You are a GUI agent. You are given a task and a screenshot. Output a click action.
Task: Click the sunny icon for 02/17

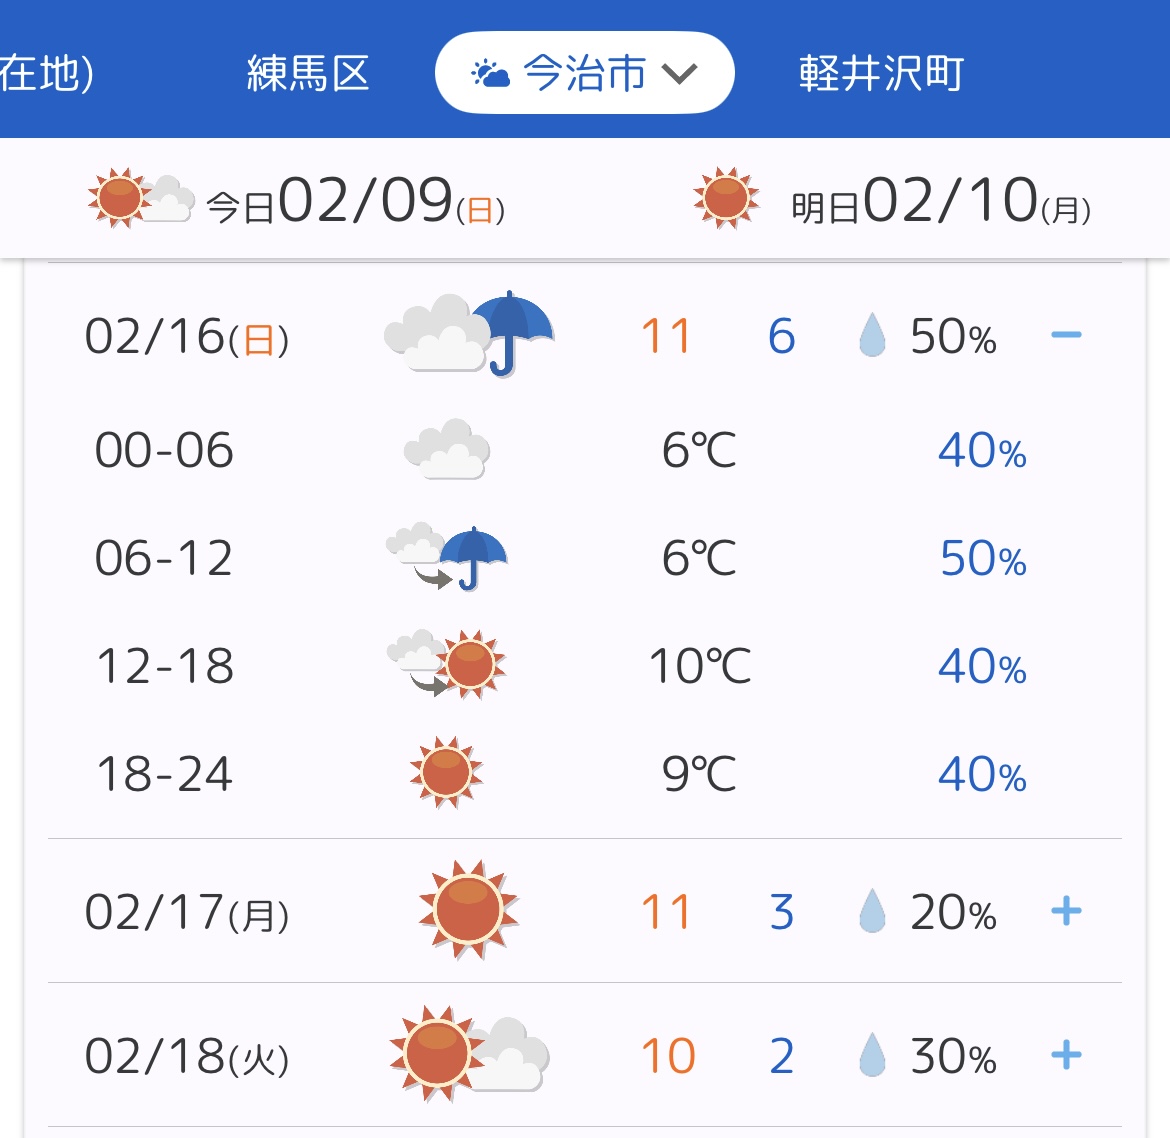[469, 910]
